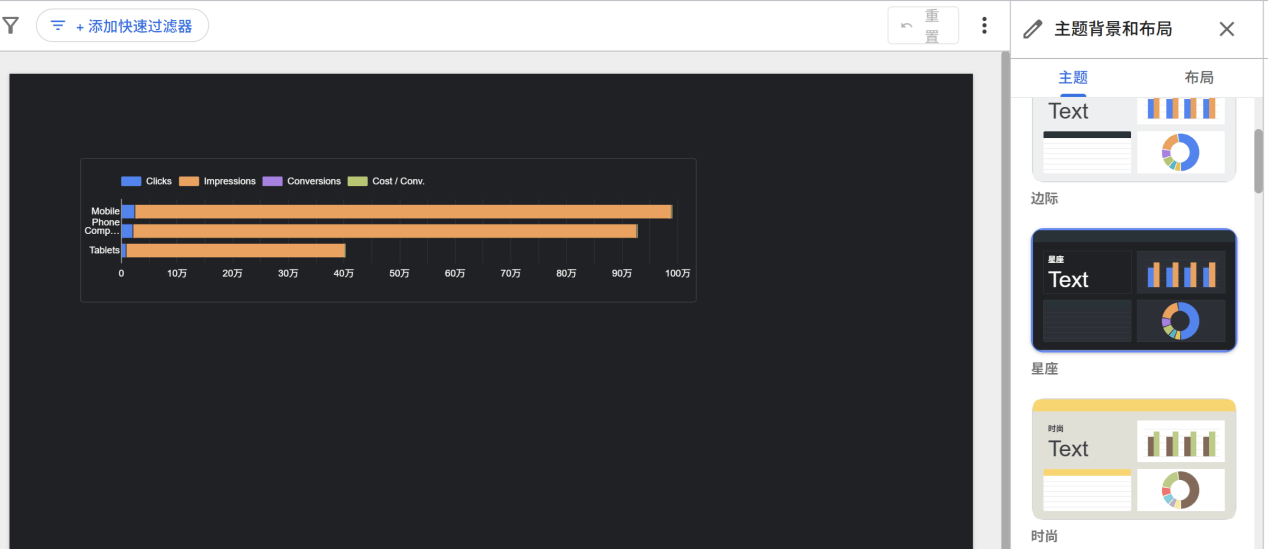1268x549 pixels.
Task: Click the blue Clicks legend swatch
Action: [x=131, y=181]
